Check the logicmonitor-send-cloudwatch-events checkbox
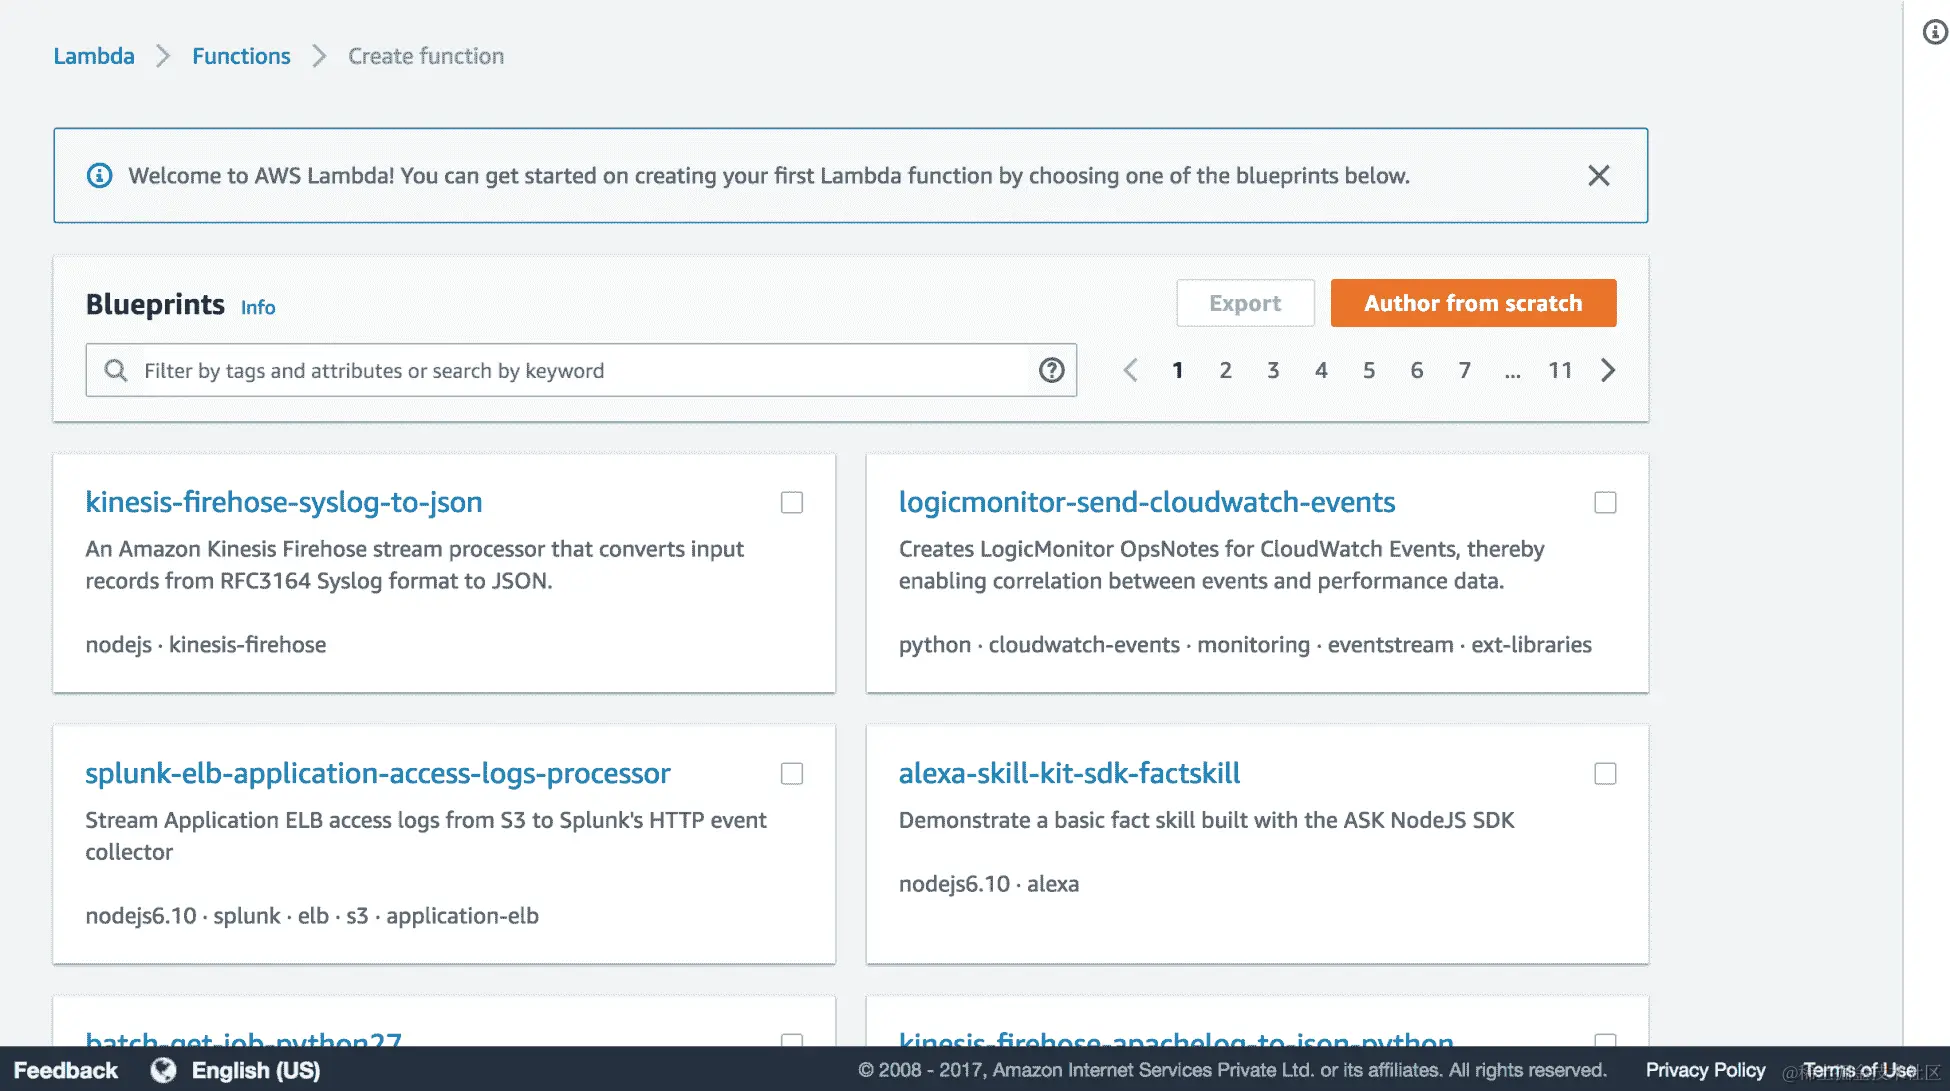Viewport: 1950px width, 1091px height. pyautogui.click(x=1605, y=503)
